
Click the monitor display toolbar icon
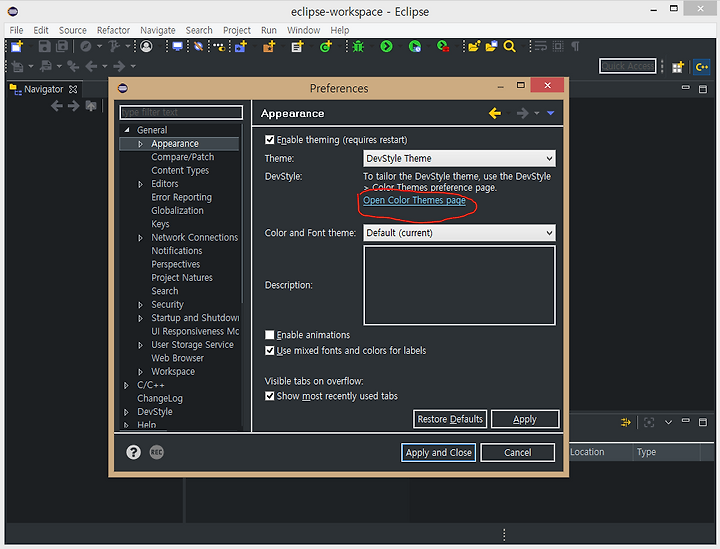[x=177, y=46]
